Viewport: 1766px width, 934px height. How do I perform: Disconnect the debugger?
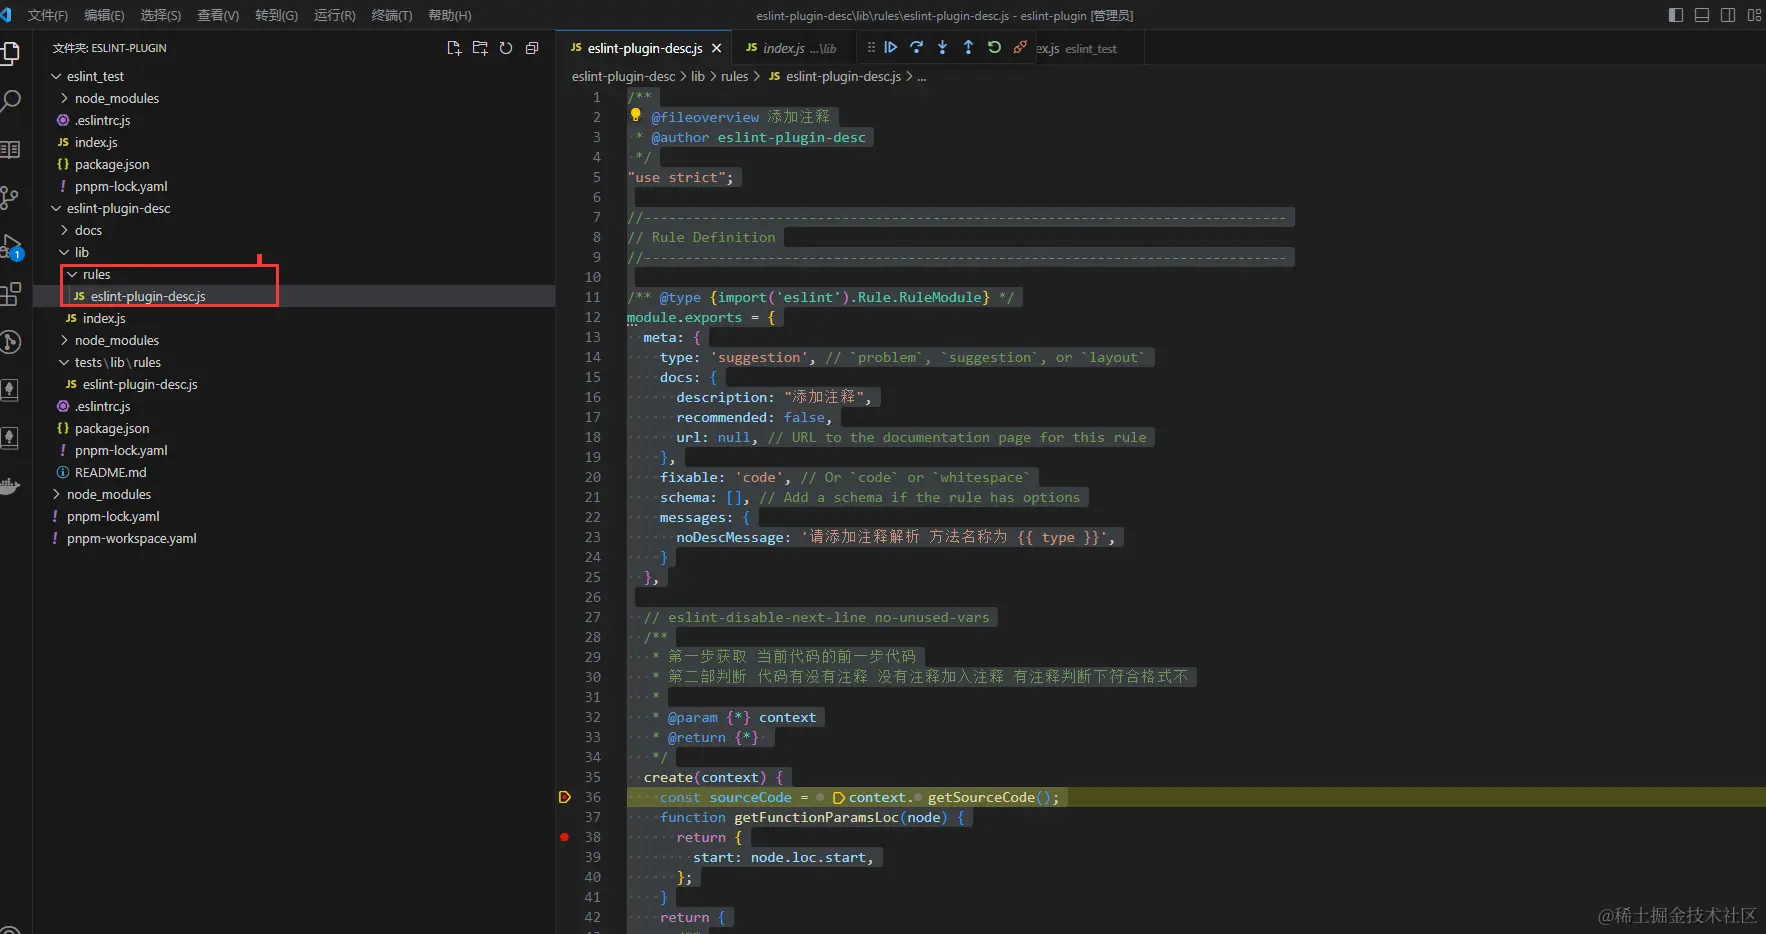pos(1020,47)
